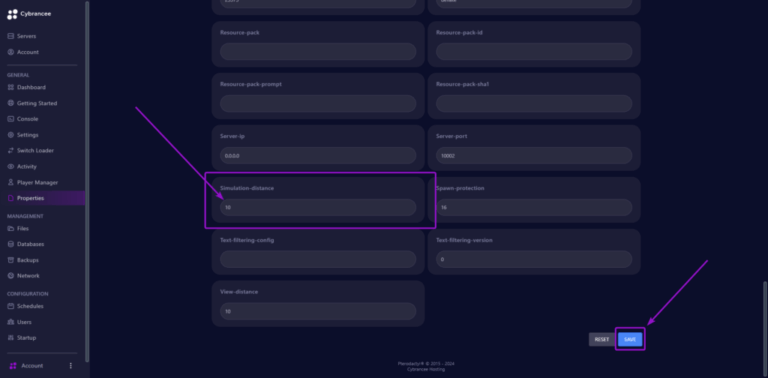Click the Simulation-distance label text
This screenshot has height=378, width=768.
[247, 188]
